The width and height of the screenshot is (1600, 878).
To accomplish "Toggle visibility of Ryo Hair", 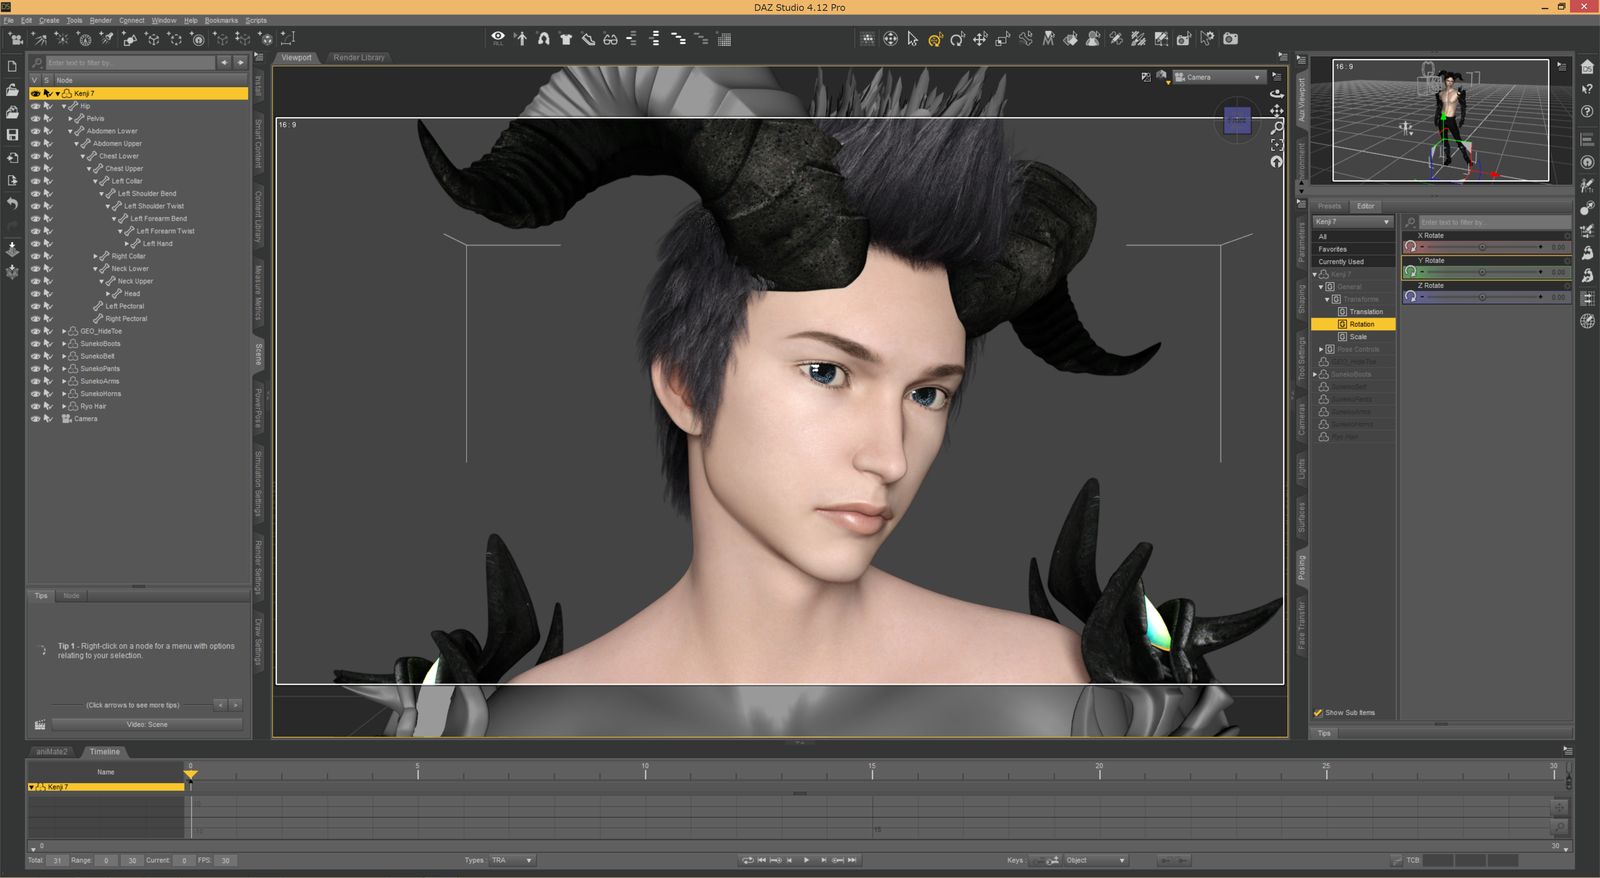I will pos(35,406).
